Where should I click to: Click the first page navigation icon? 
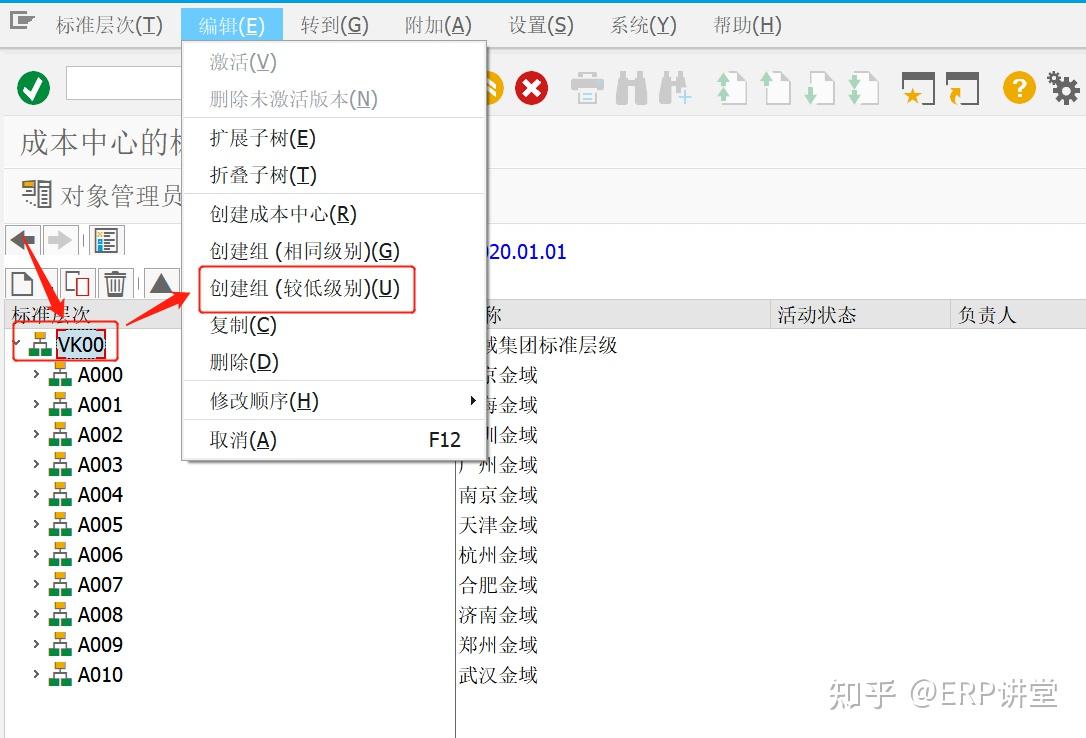tap(731, 89)
